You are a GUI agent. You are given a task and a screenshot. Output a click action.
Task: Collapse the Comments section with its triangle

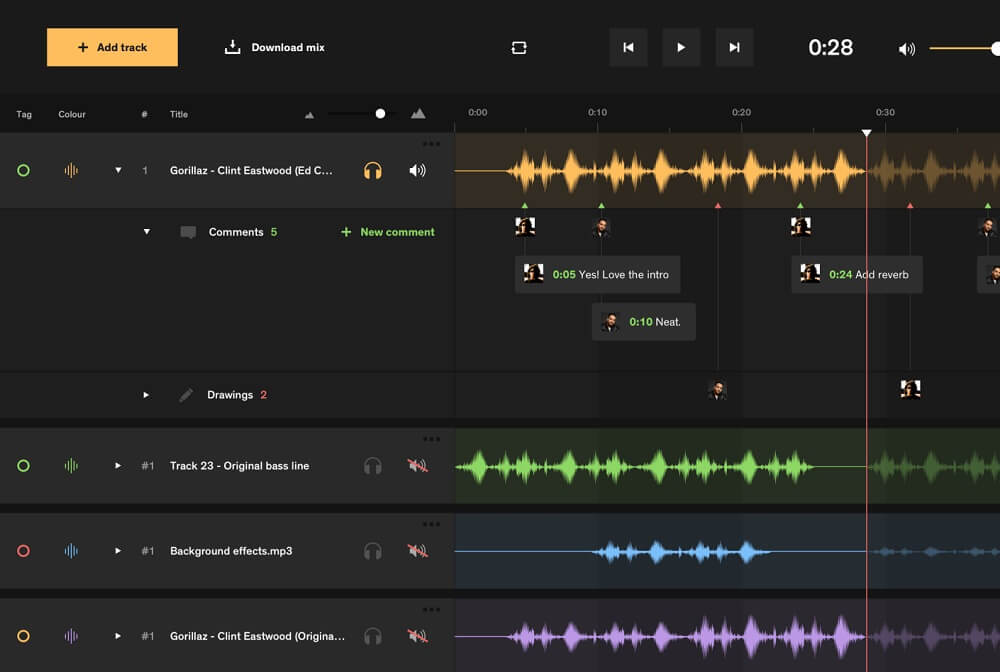click(146, 231)
